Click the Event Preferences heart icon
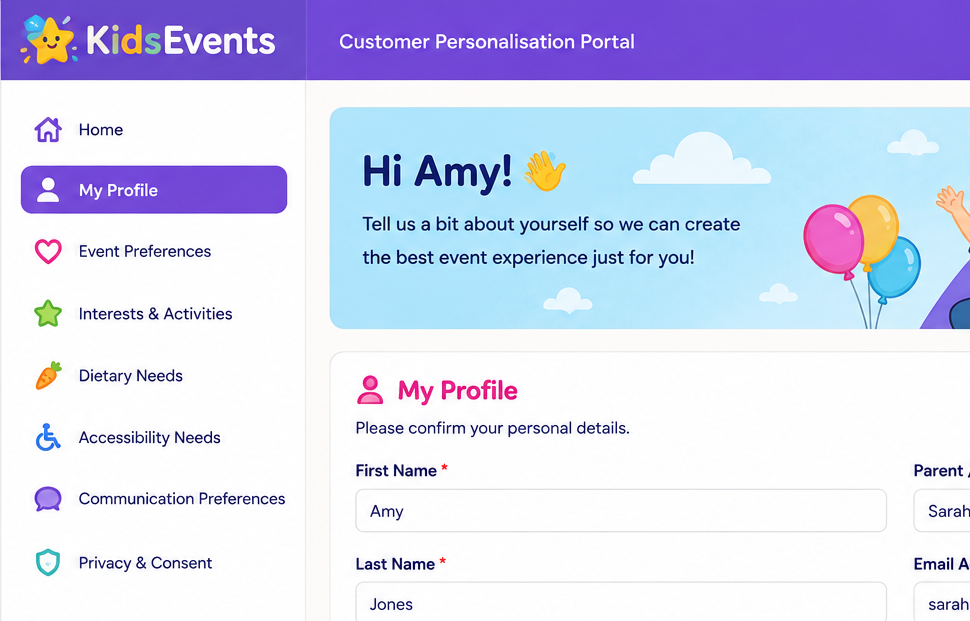This screenshot has height=621, width=970. [48, 252]
